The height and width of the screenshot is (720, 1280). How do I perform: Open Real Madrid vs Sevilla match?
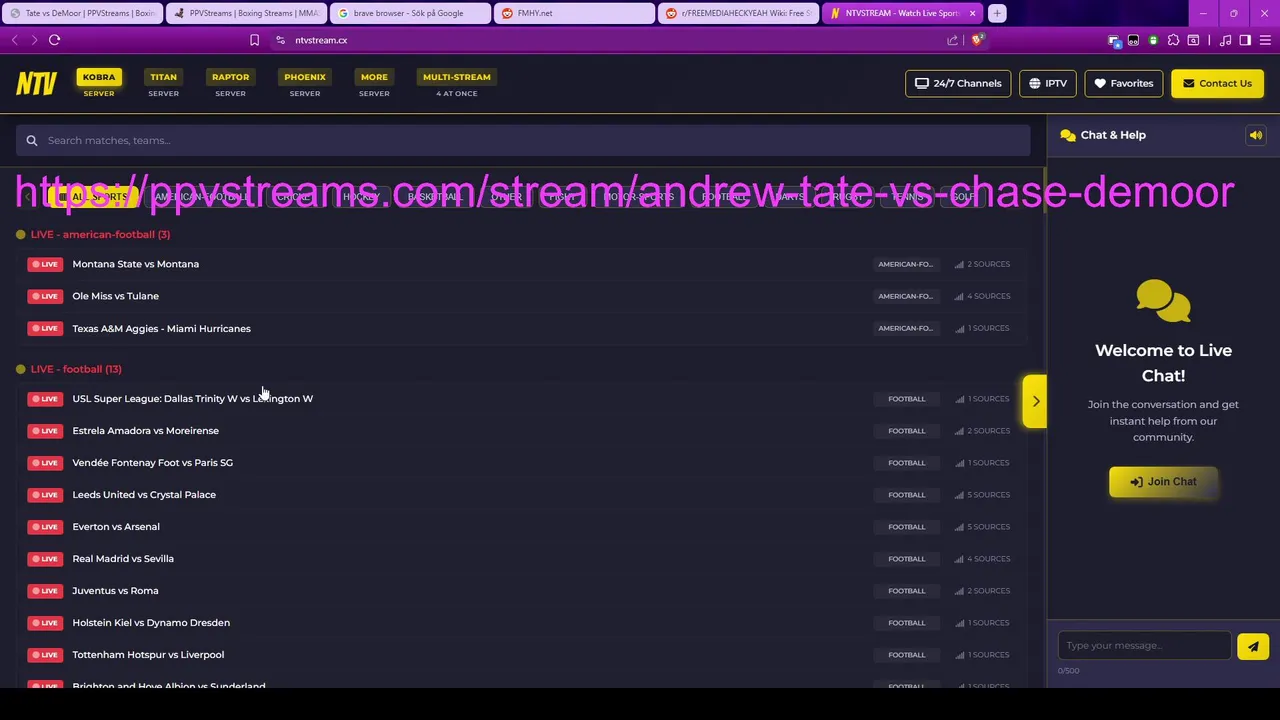pos(123,559)
